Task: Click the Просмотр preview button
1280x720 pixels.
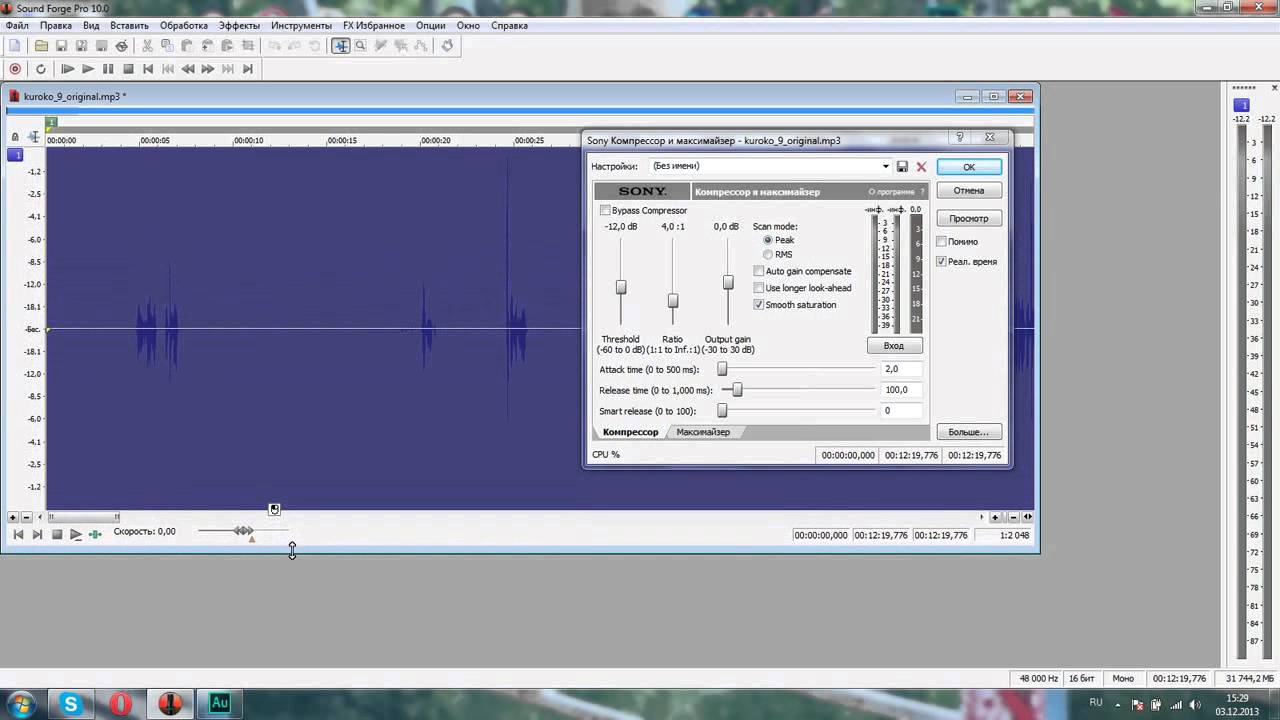Action: tap(969, 218)
